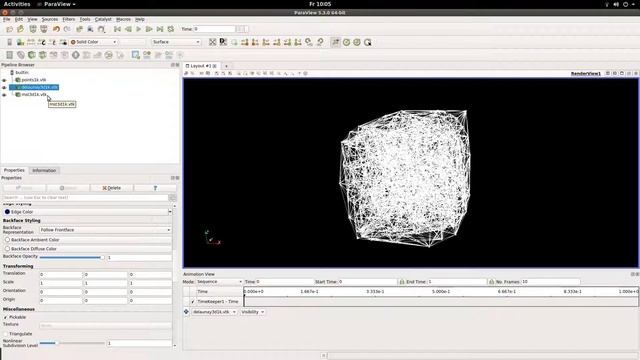Select the mst3d1k.vtk pipeline item
The width and height of the screenshot is (640, 360).
coord(34,95)
